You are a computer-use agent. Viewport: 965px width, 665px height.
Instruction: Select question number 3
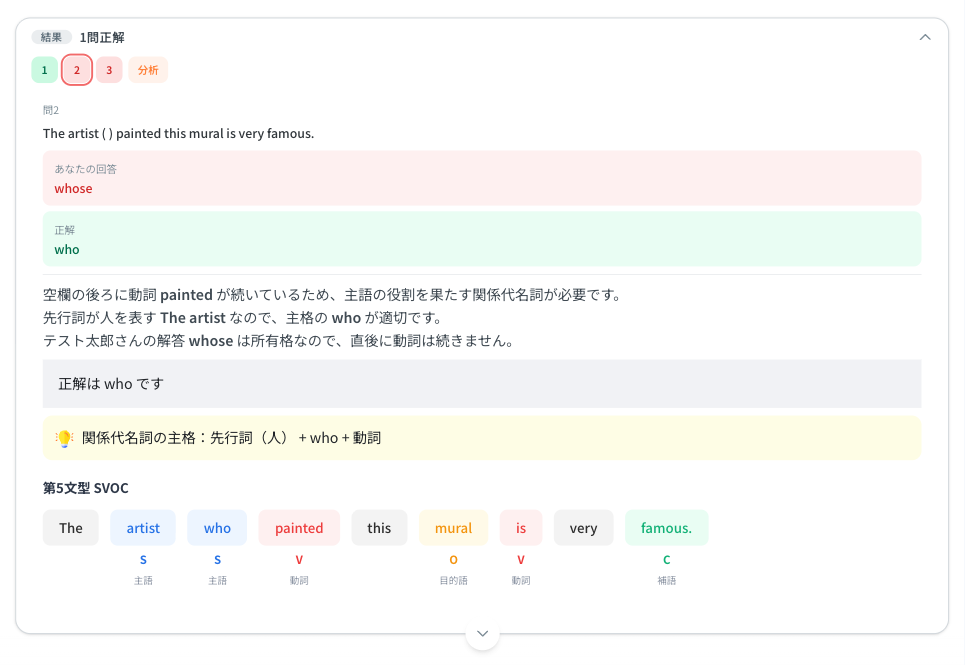click(x=109, y=69)
